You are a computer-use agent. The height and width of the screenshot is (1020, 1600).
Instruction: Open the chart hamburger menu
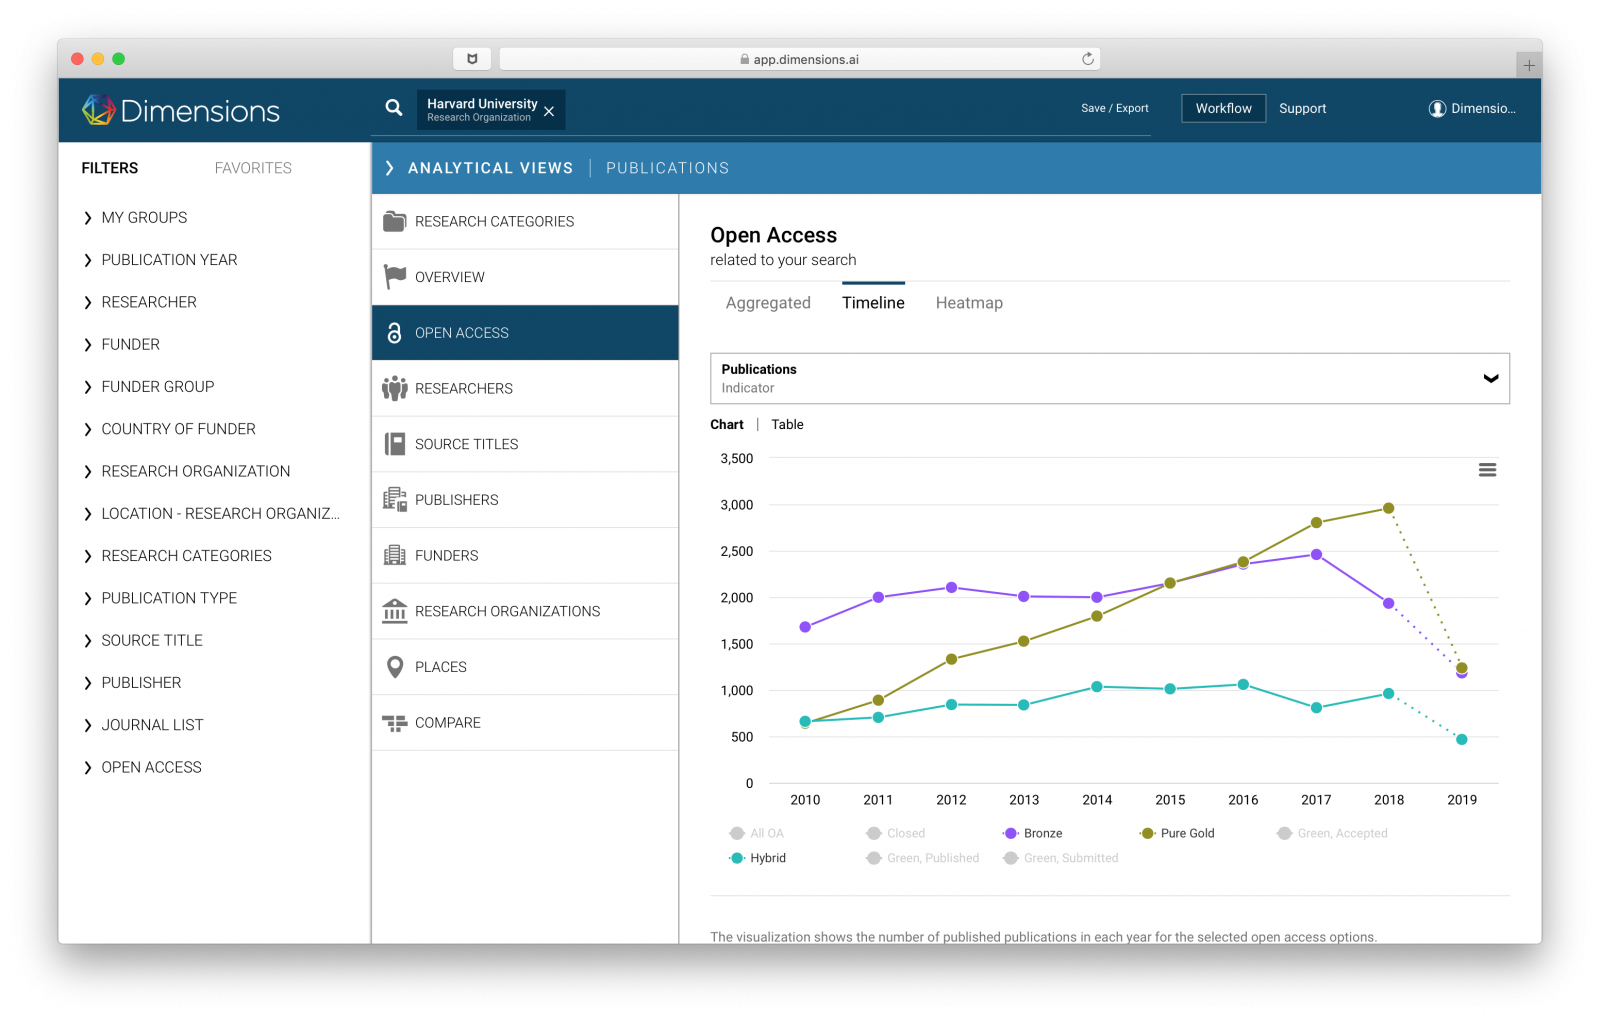click(1487, 470)
